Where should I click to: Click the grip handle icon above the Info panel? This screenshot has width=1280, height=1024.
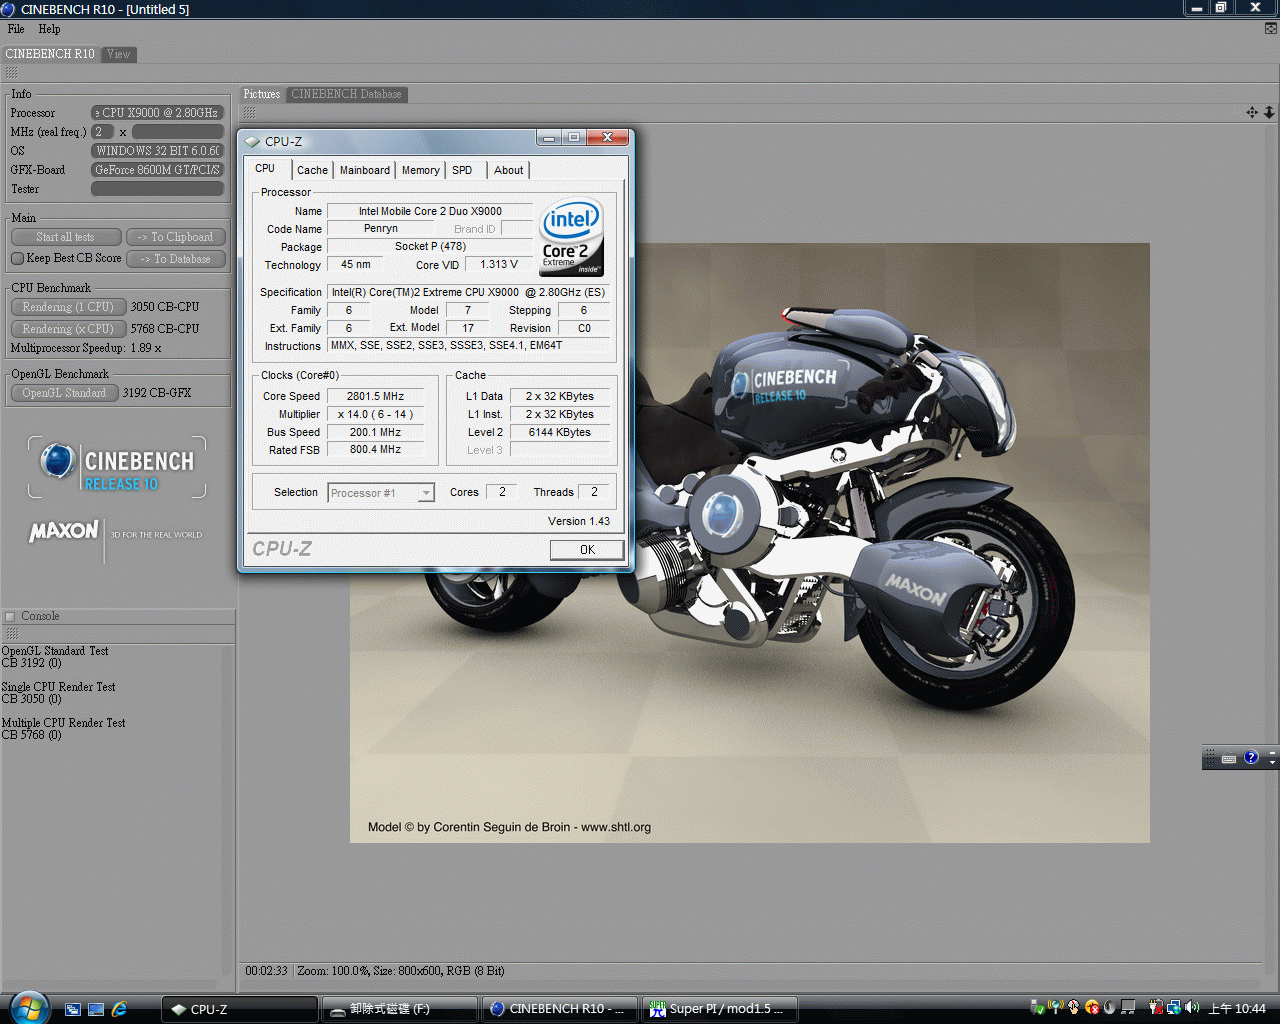pyautogui.click(x=11, y=73)
